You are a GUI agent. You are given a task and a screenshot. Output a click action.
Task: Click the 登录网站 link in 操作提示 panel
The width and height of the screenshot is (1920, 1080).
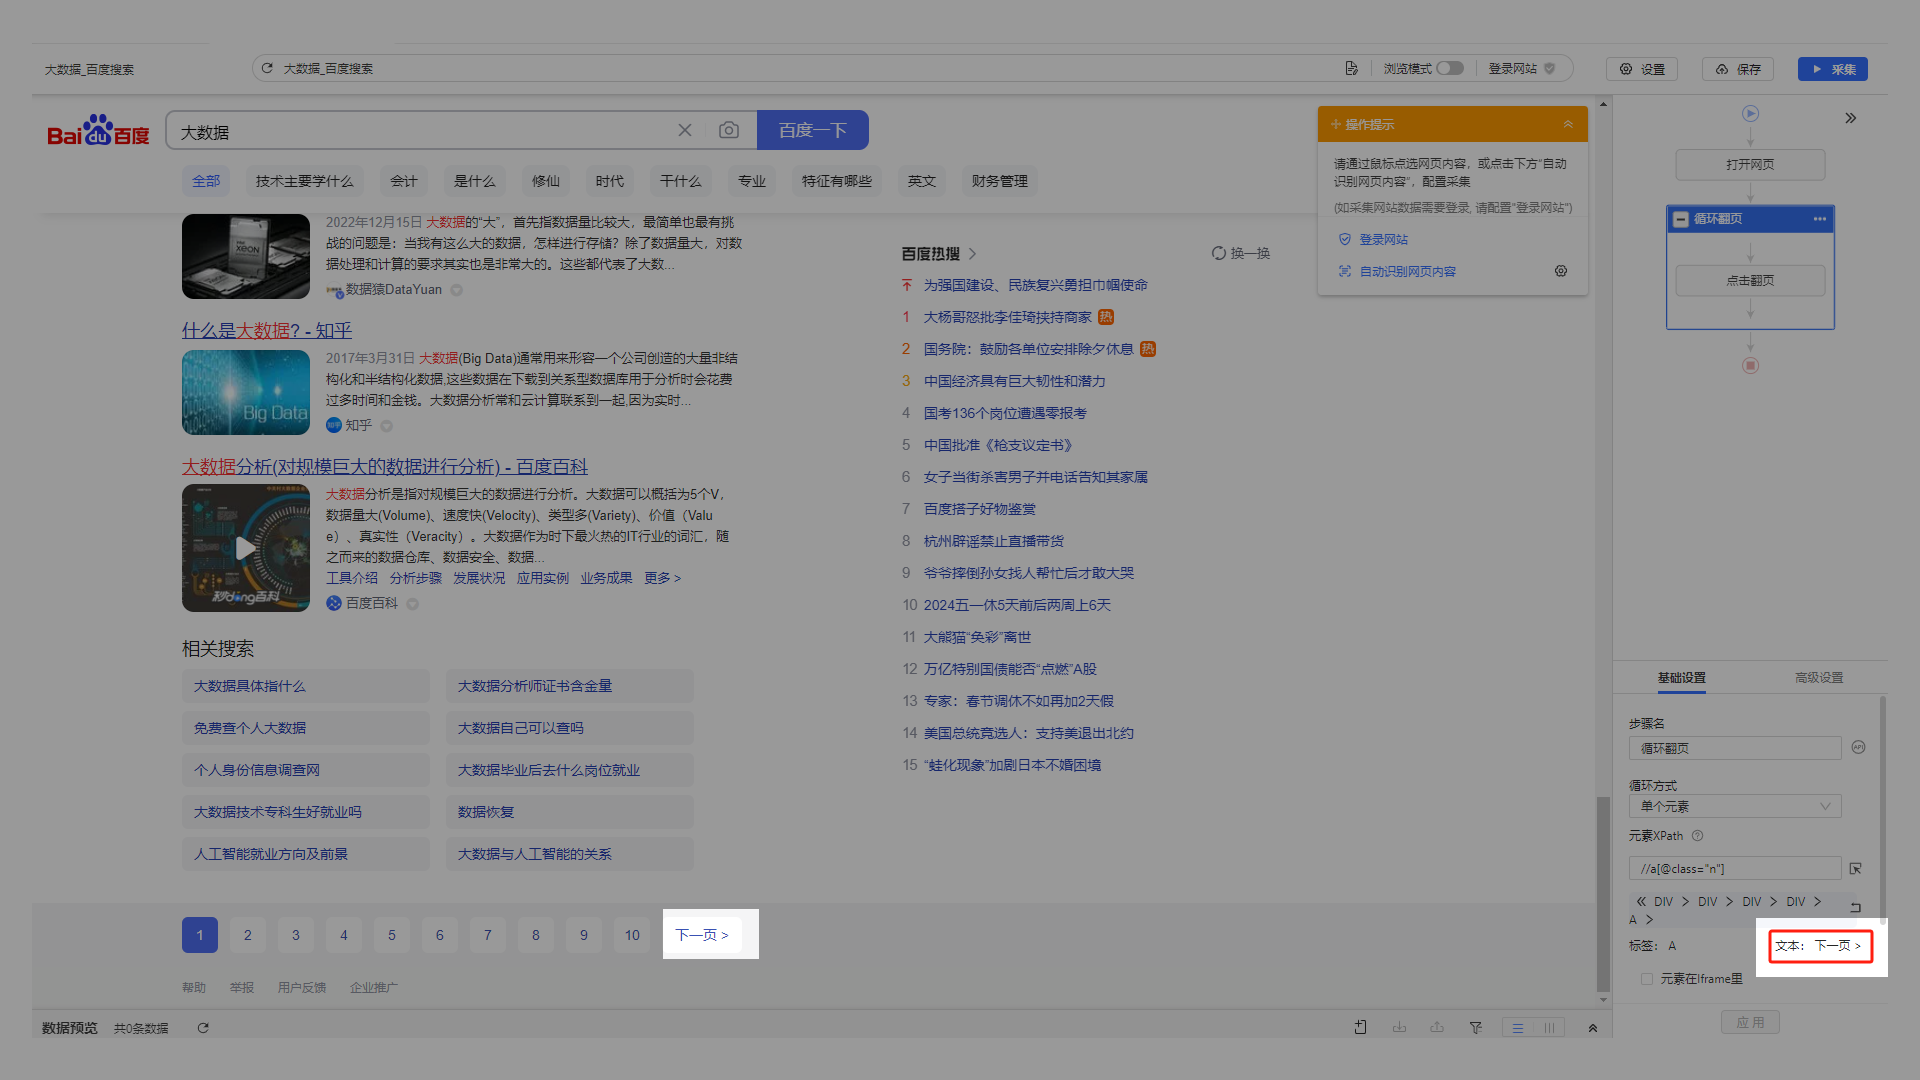pos(1383,239)
